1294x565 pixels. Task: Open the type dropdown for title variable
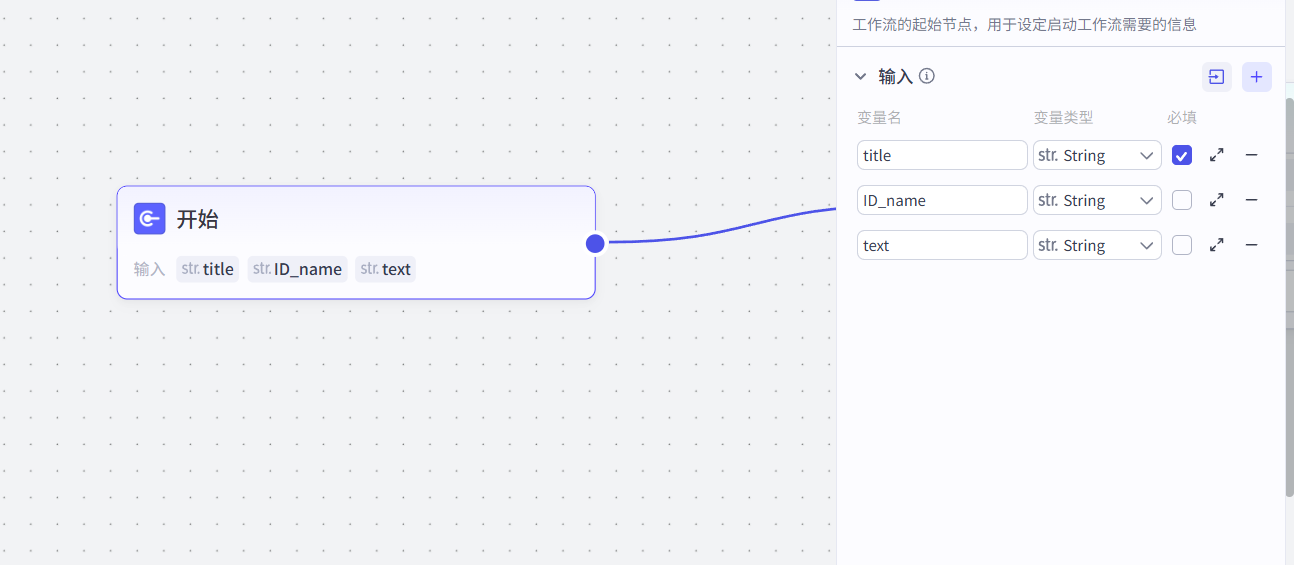pyautogui.click(x=1097, y=155)
